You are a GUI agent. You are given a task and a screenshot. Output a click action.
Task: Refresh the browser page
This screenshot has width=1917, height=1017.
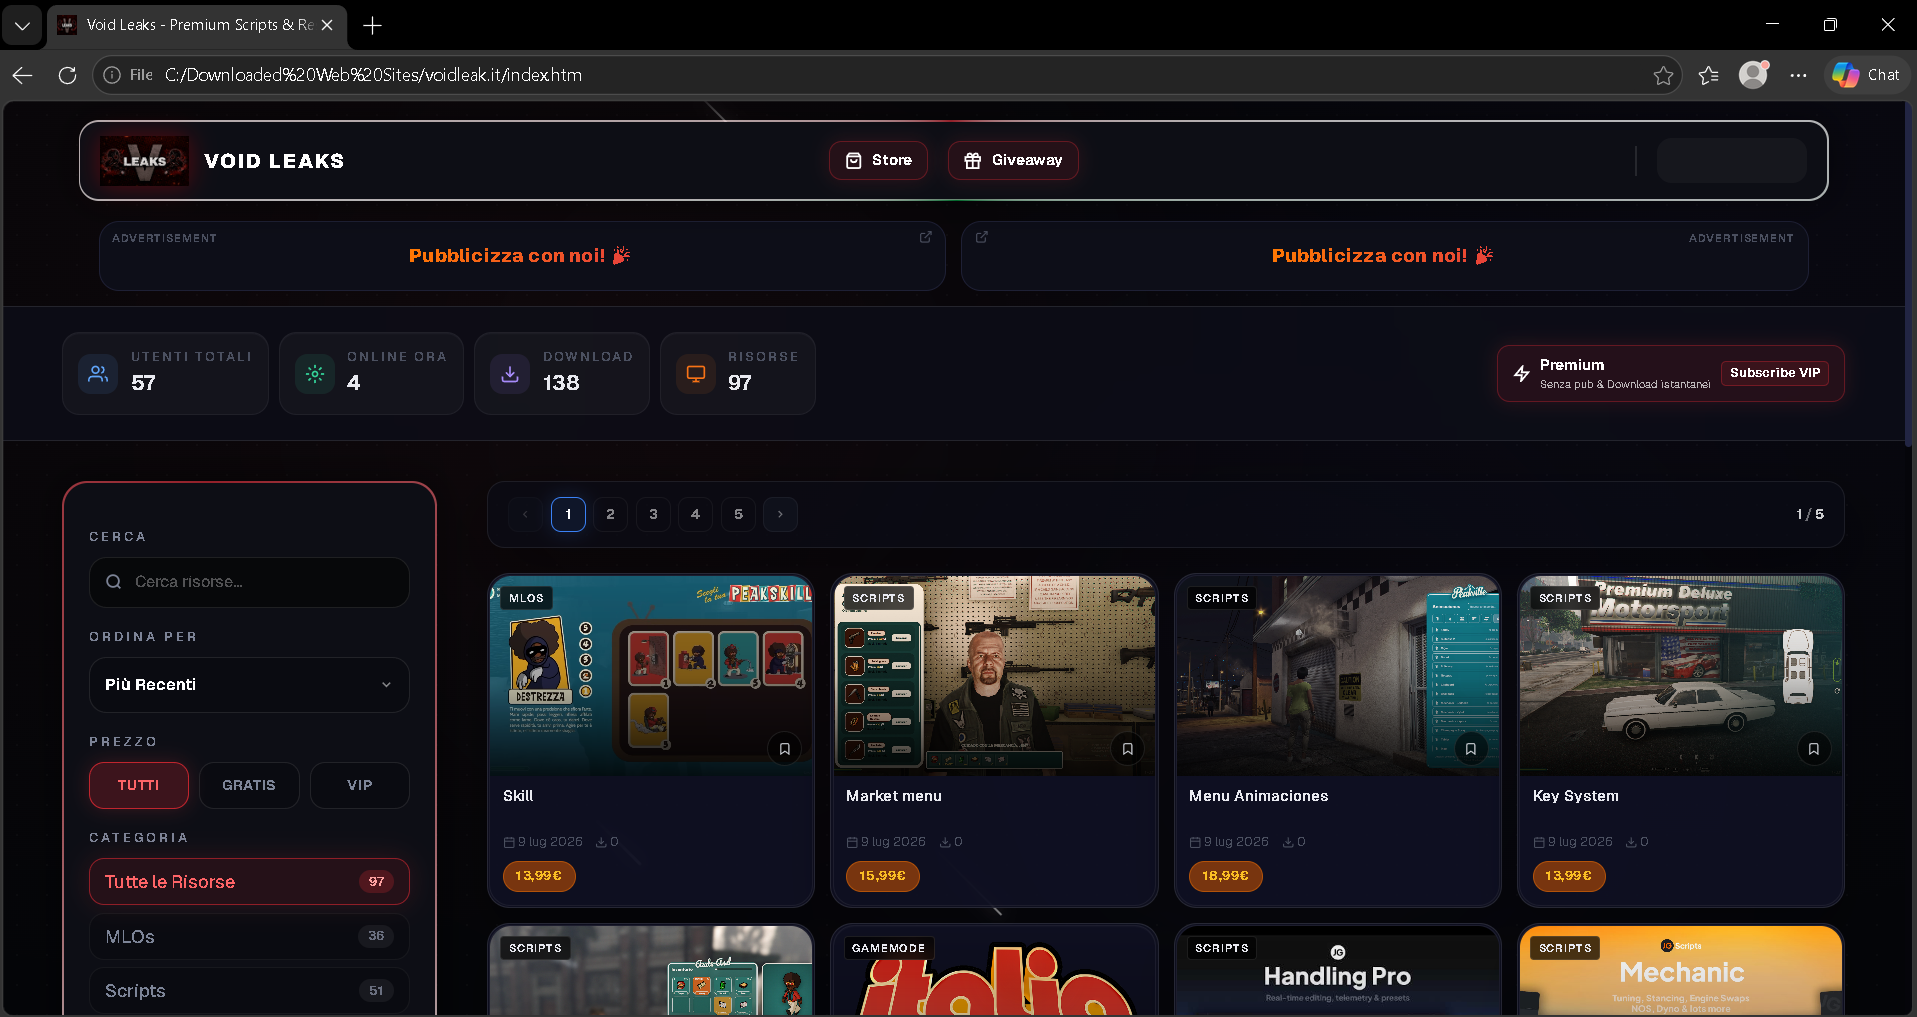tap(67, 75)
